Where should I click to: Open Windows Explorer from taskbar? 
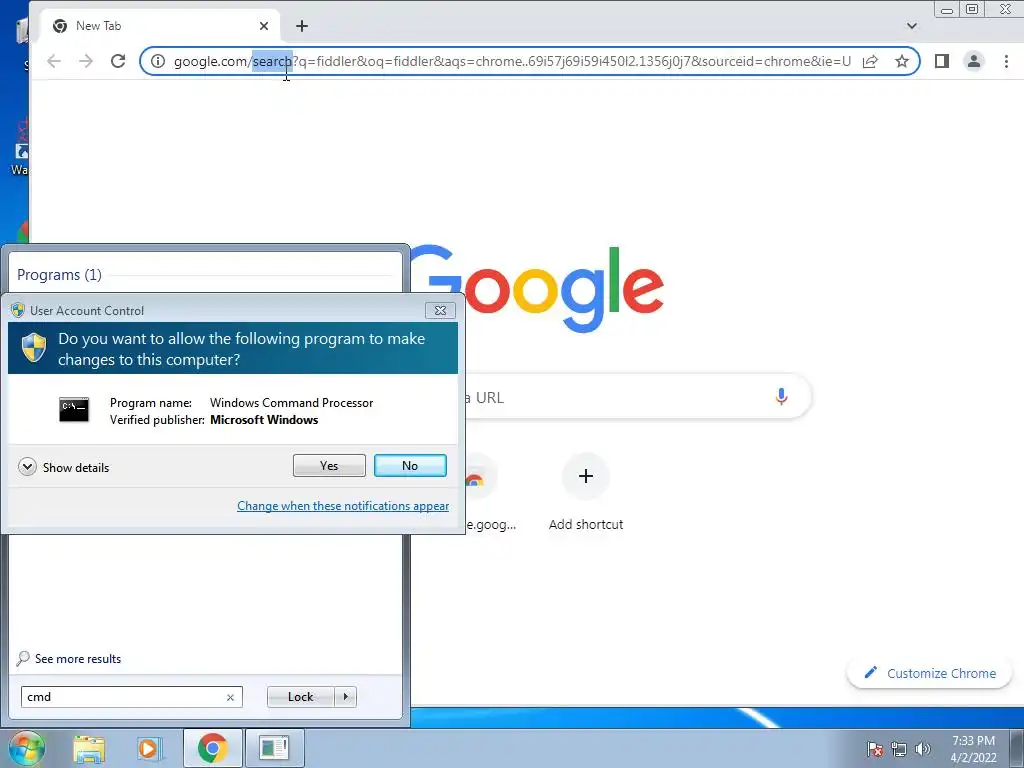click(x=89, y=748)
